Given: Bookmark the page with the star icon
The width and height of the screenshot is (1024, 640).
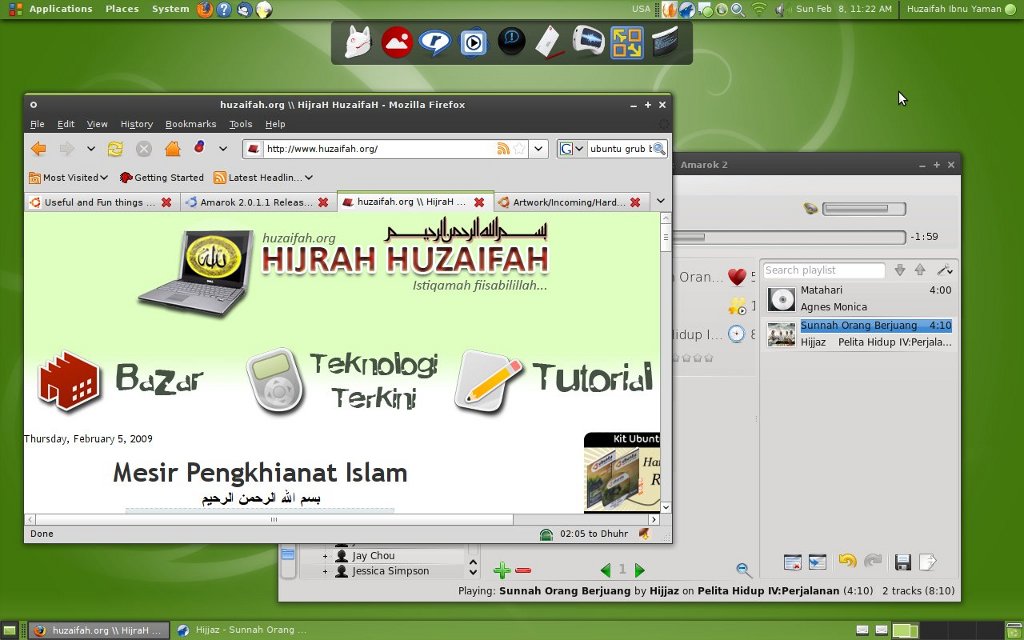Looking at the screenshot, I should pos(519,149).
